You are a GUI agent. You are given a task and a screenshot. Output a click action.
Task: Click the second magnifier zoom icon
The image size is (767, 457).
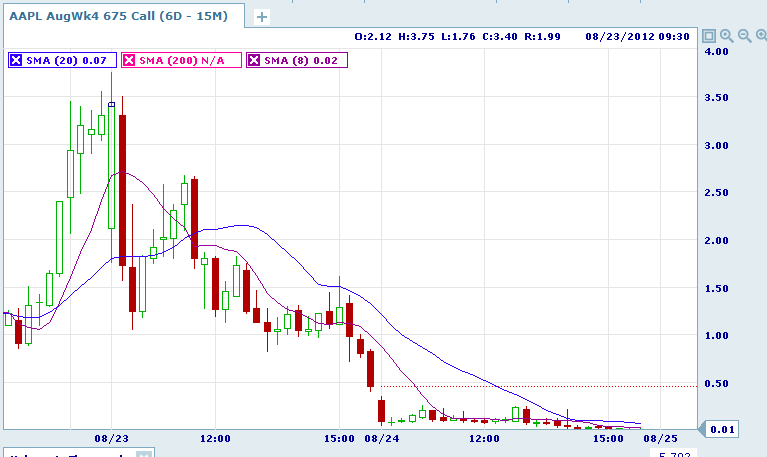tap(743, 36)
